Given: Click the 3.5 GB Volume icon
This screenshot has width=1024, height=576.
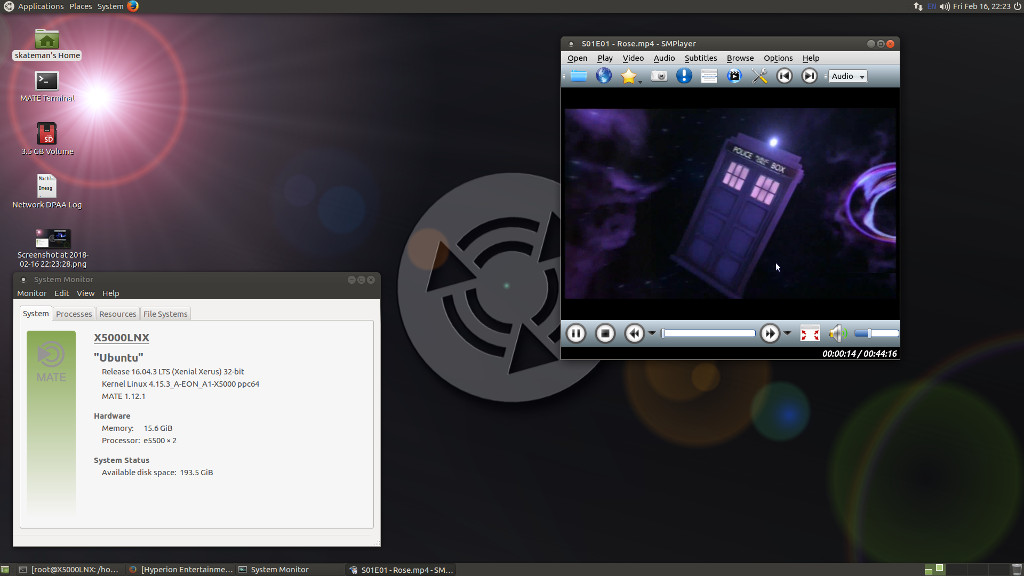Looking at the screenshot, I should [x=47, y=139].
